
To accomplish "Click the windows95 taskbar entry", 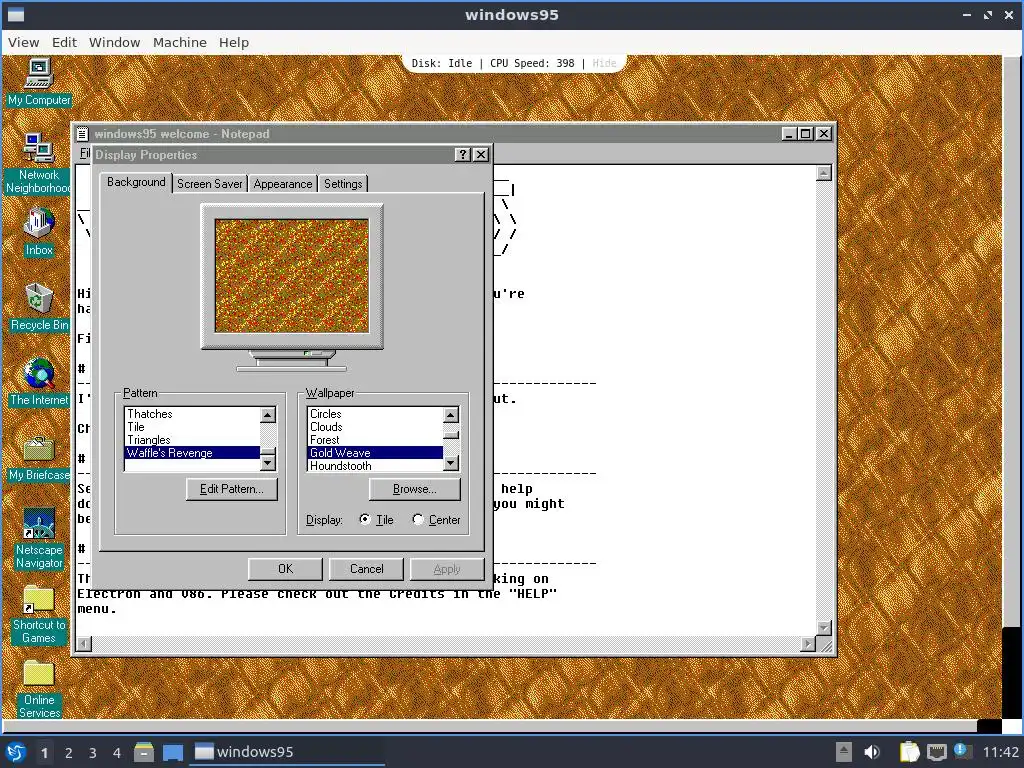I will coord(287,752).
